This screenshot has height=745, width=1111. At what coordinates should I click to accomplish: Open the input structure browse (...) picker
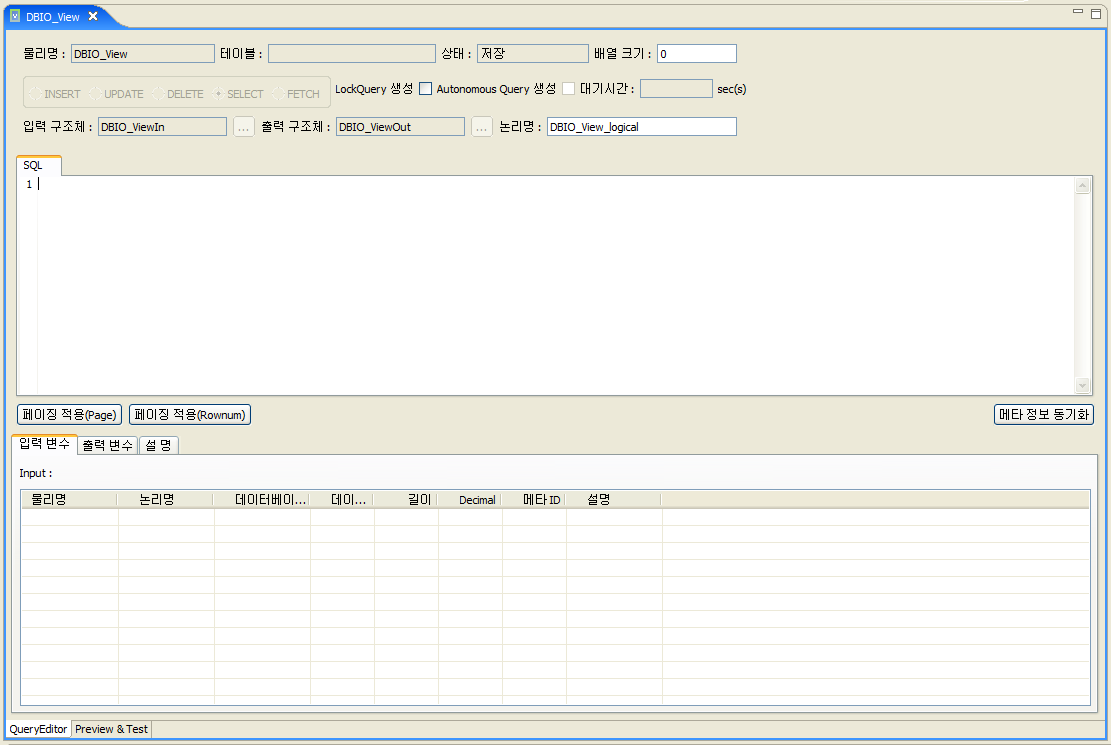tap(243, 126)
